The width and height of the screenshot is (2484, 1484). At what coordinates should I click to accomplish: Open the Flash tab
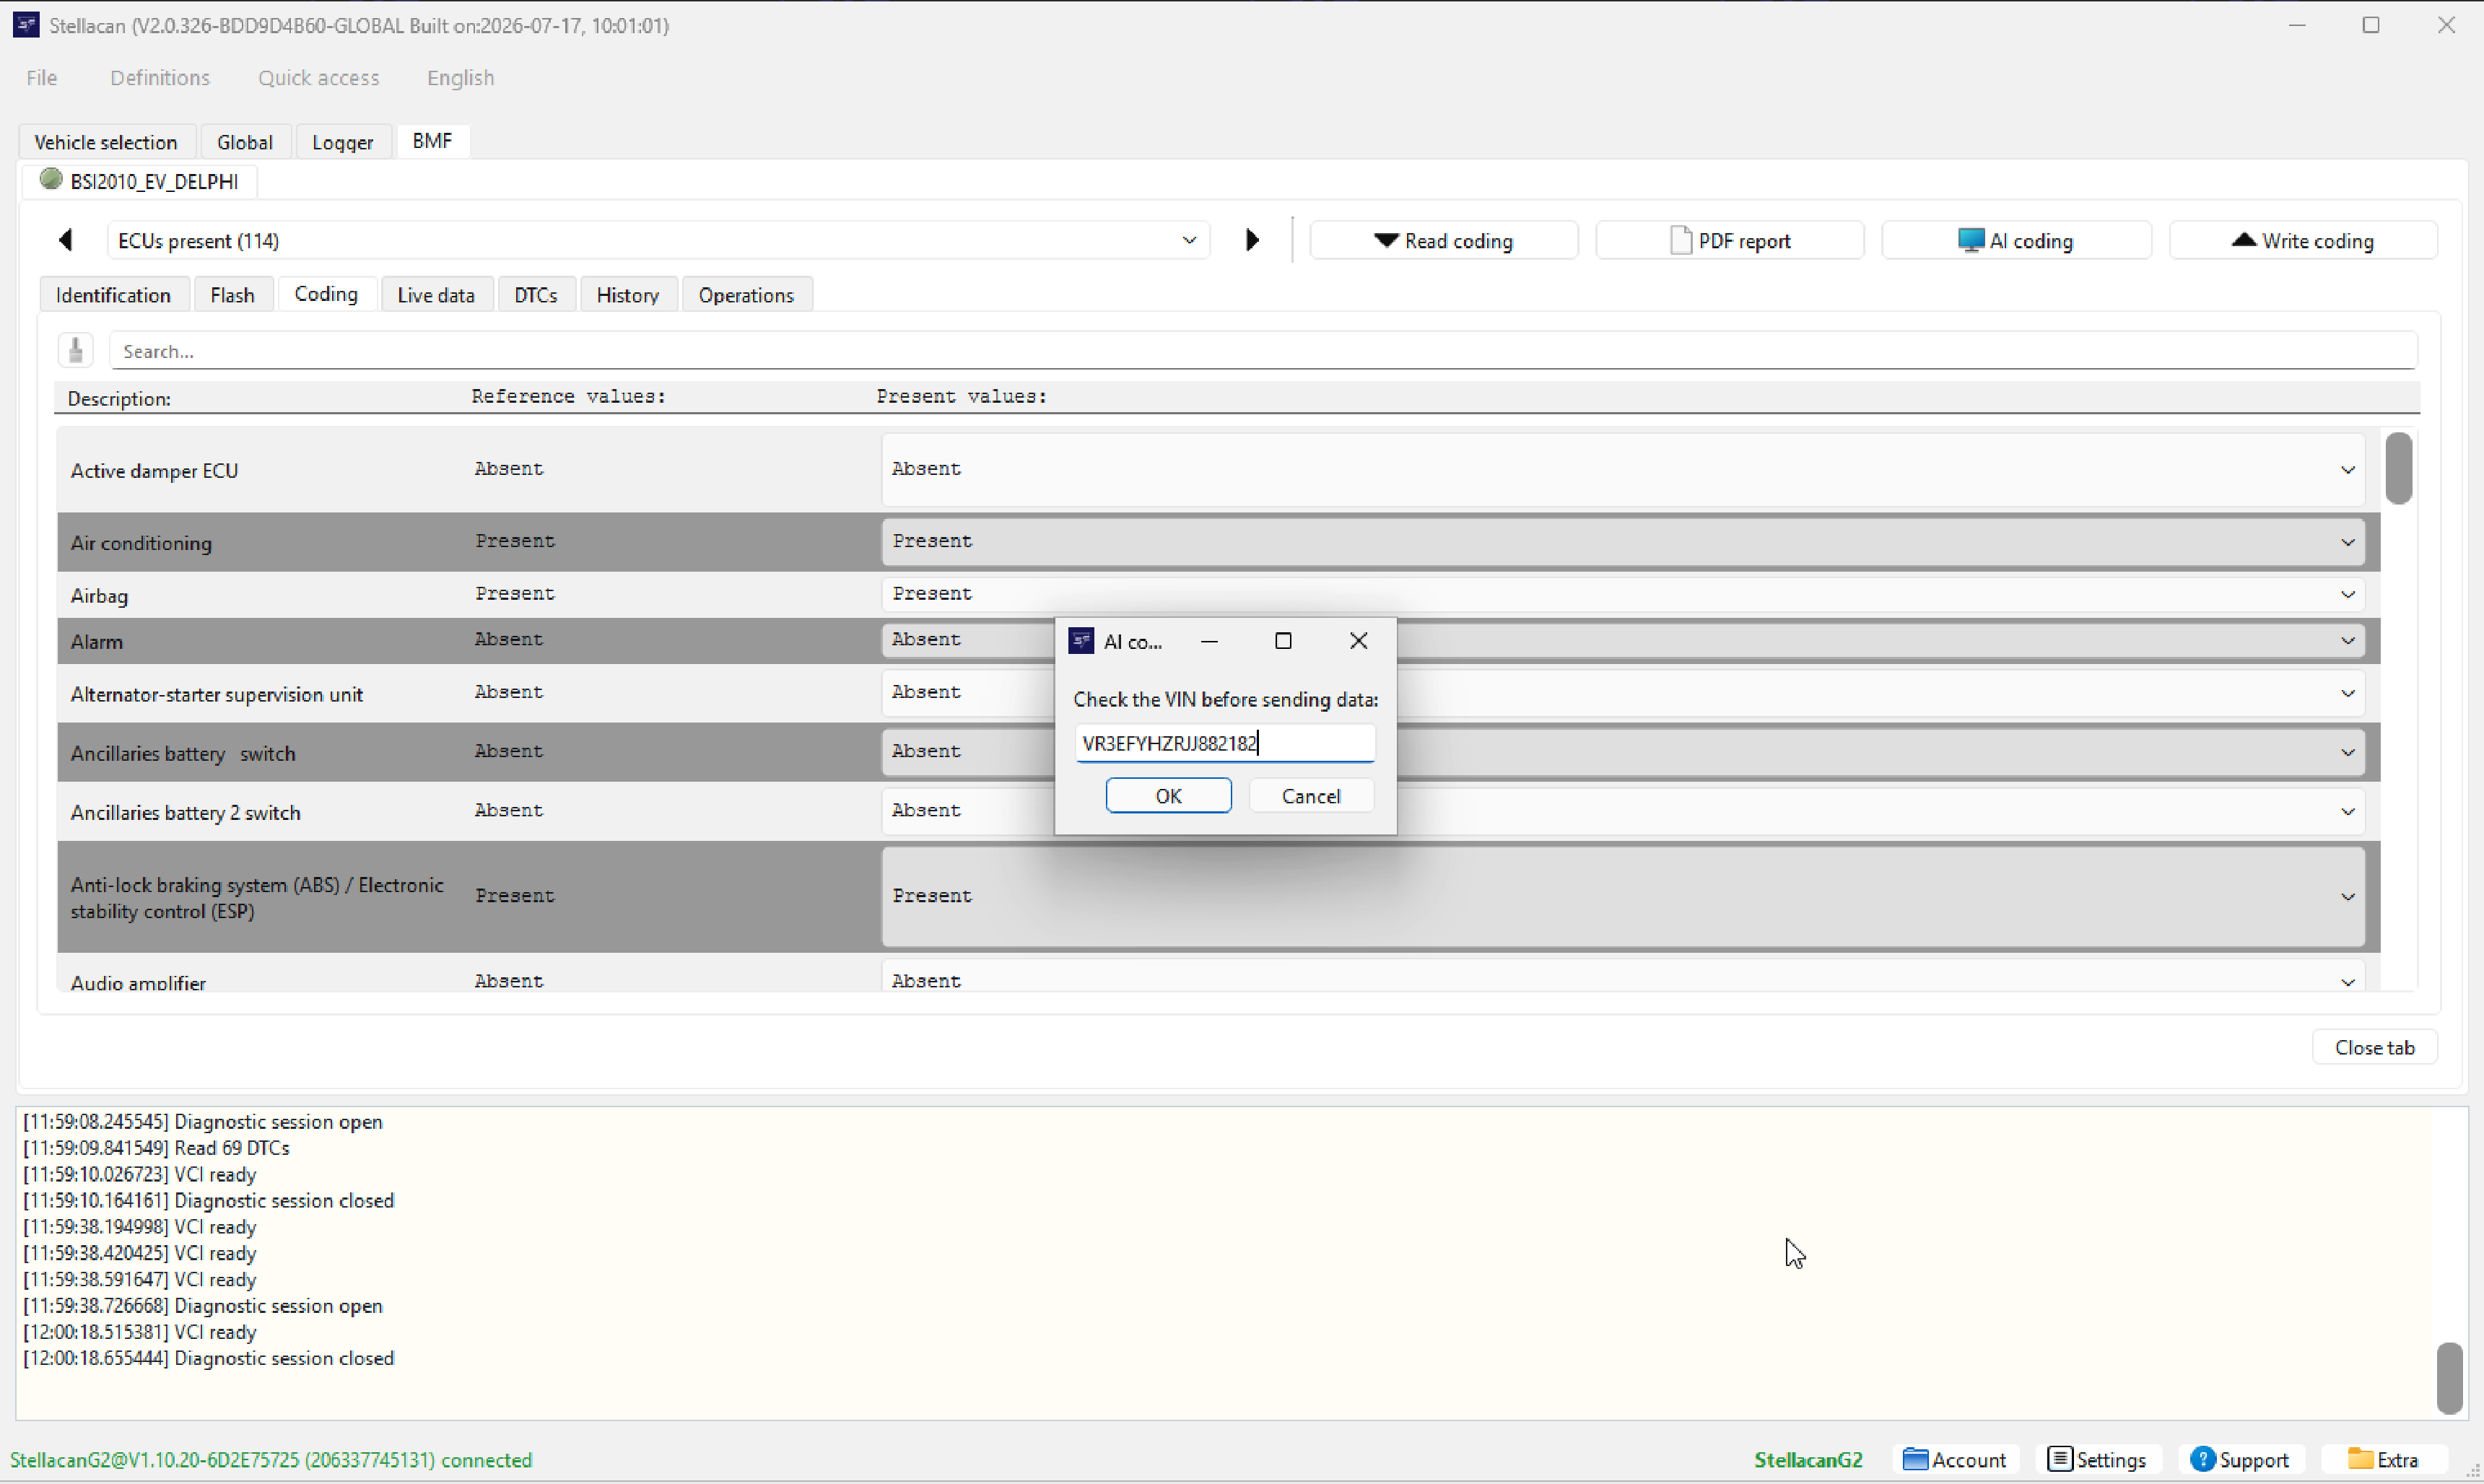[232, 295]
